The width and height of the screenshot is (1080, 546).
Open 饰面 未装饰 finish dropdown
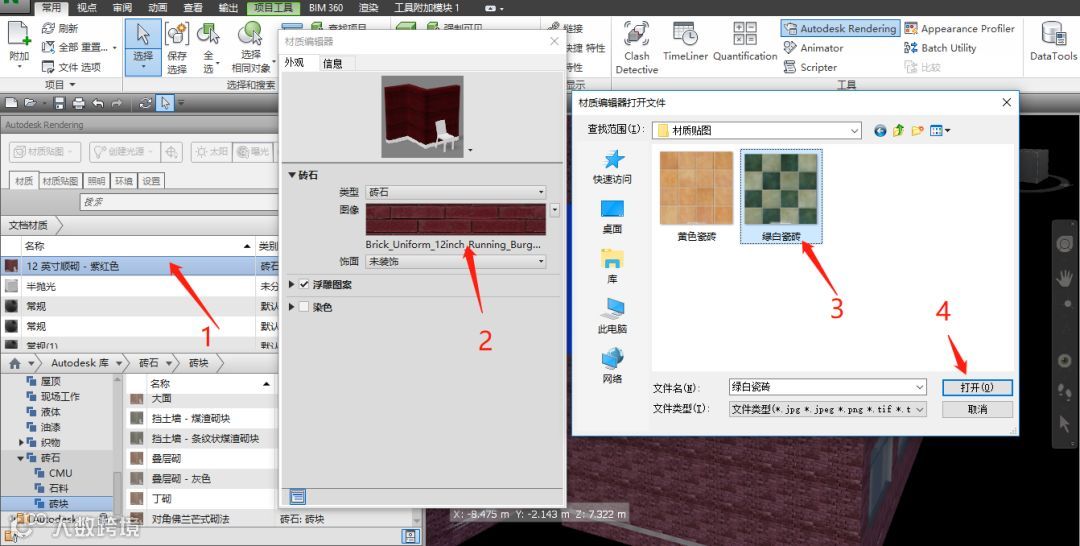click(456, 262)
